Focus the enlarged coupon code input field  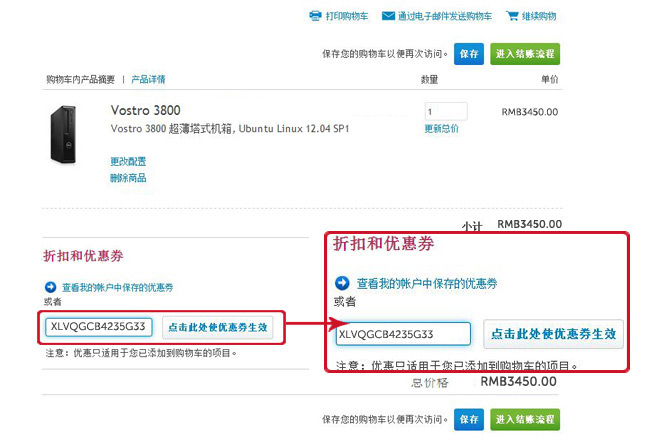coord(403,334)
